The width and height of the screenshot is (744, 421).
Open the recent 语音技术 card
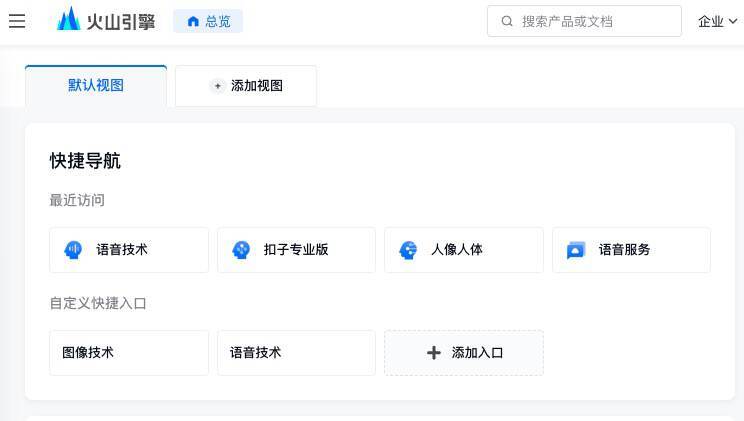(129, 250)
